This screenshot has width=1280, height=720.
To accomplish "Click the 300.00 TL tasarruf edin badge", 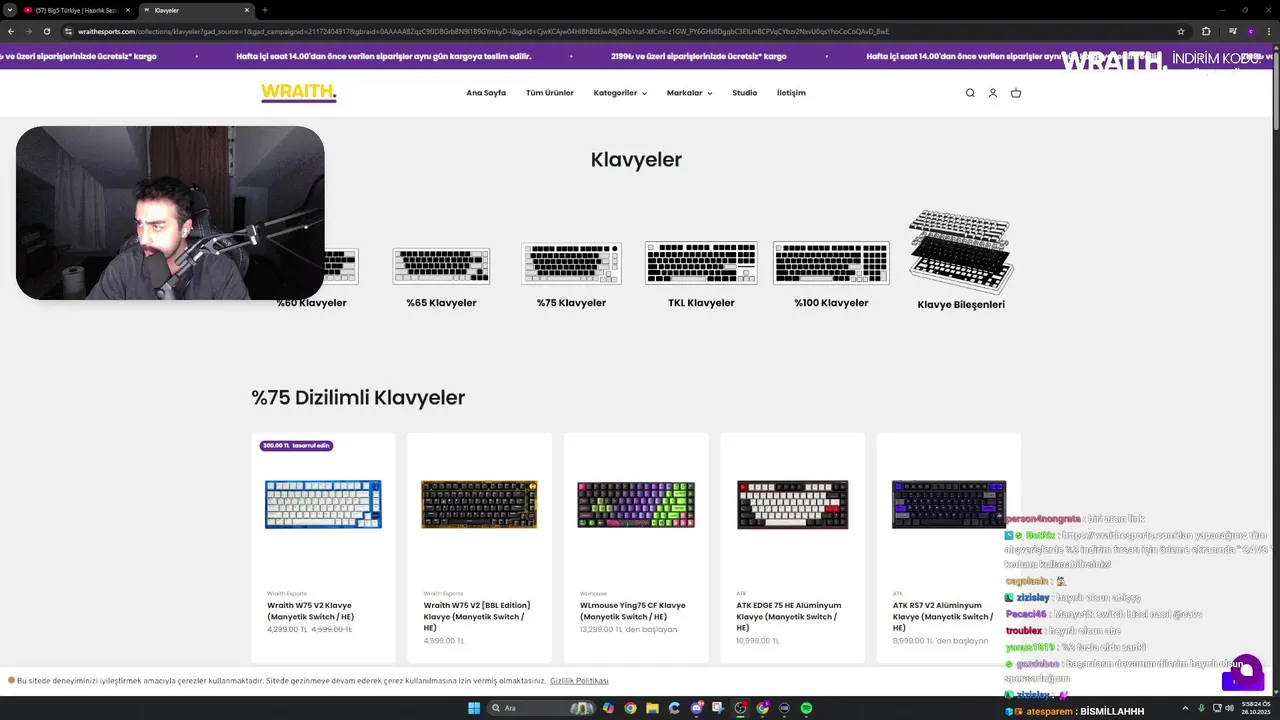I will click(x=296, y=445).
